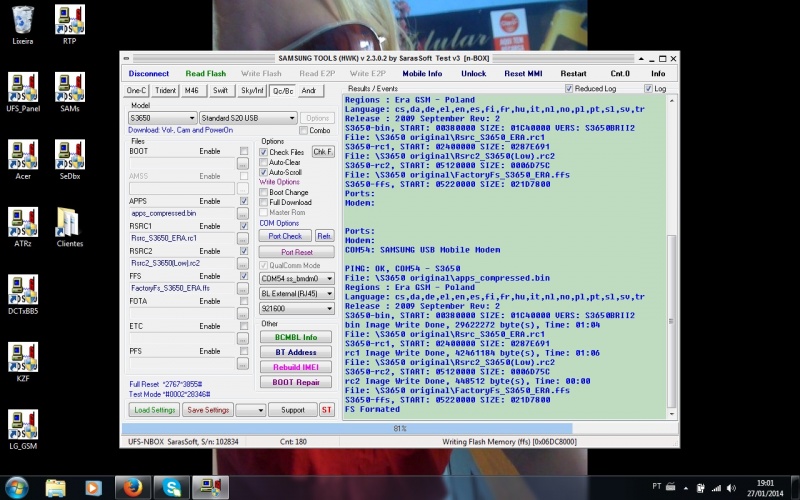800x500 pixels.
Task: Open the Clientes folder on desktop
Action: point(70,227)
